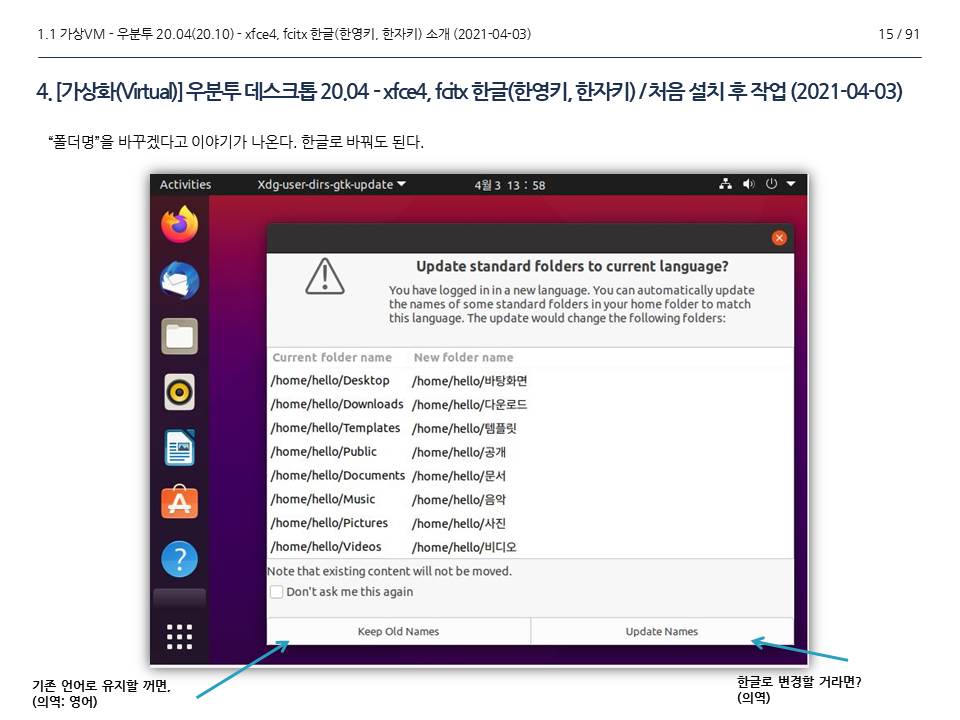Open the Xdg-user-dirs-gtk-update app menu
The image size is (960, 720).
(331, 184)
